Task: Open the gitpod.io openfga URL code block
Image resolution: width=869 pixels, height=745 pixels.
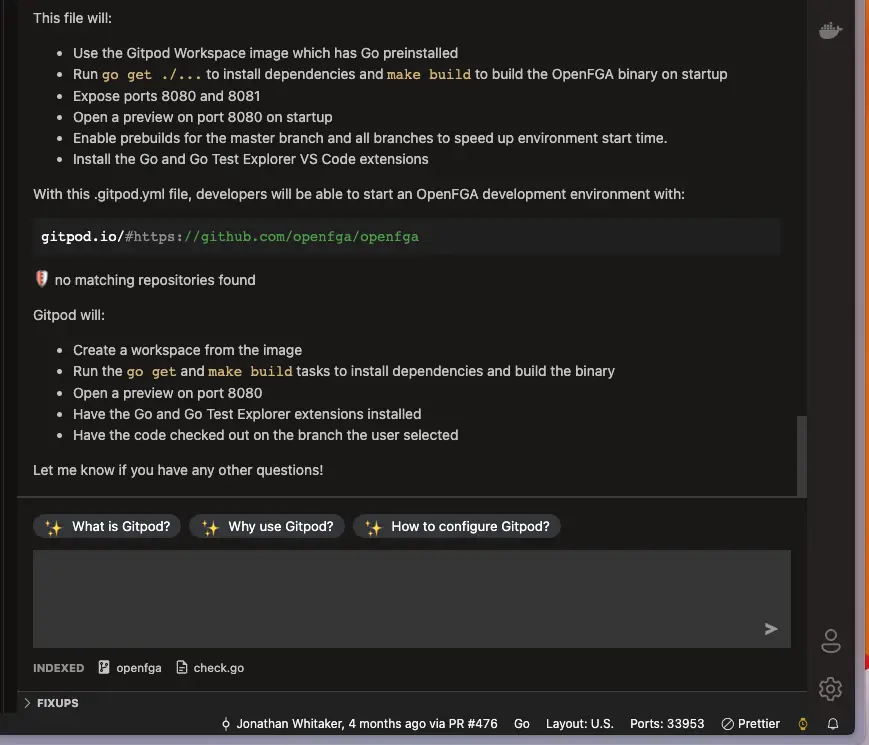Action: click(x=406, y=237)
